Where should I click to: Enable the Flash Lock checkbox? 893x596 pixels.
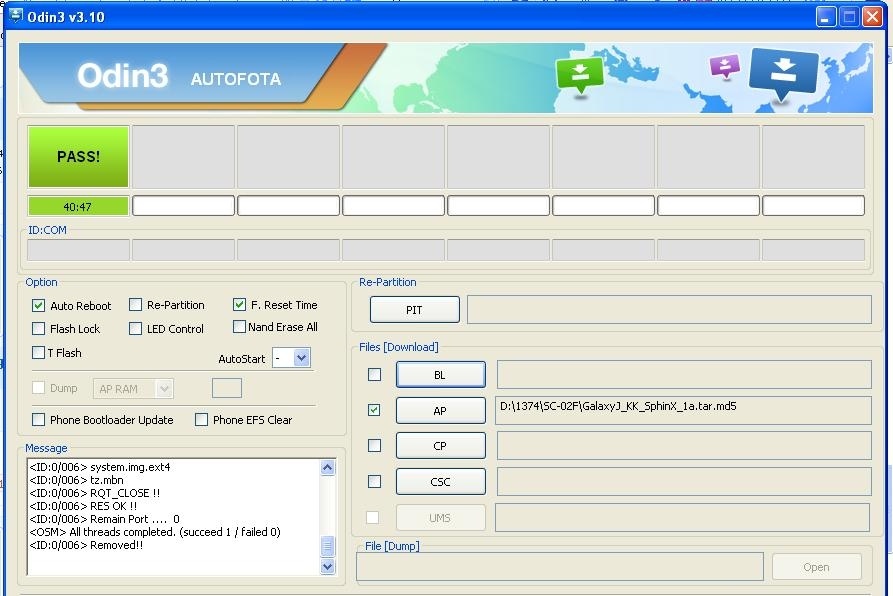pyautogui.click(x=38, y=328)
